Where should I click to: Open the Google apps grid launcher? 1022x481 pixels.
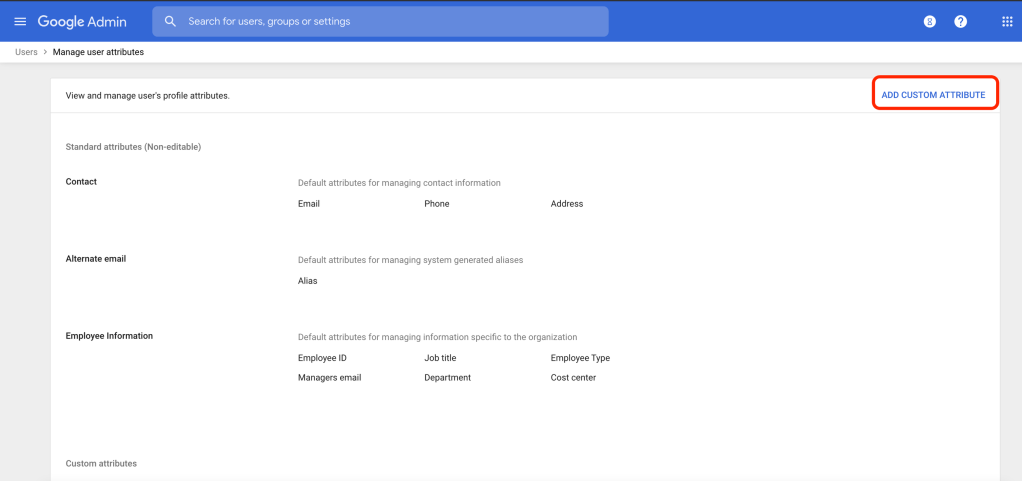coord(1006,21)
